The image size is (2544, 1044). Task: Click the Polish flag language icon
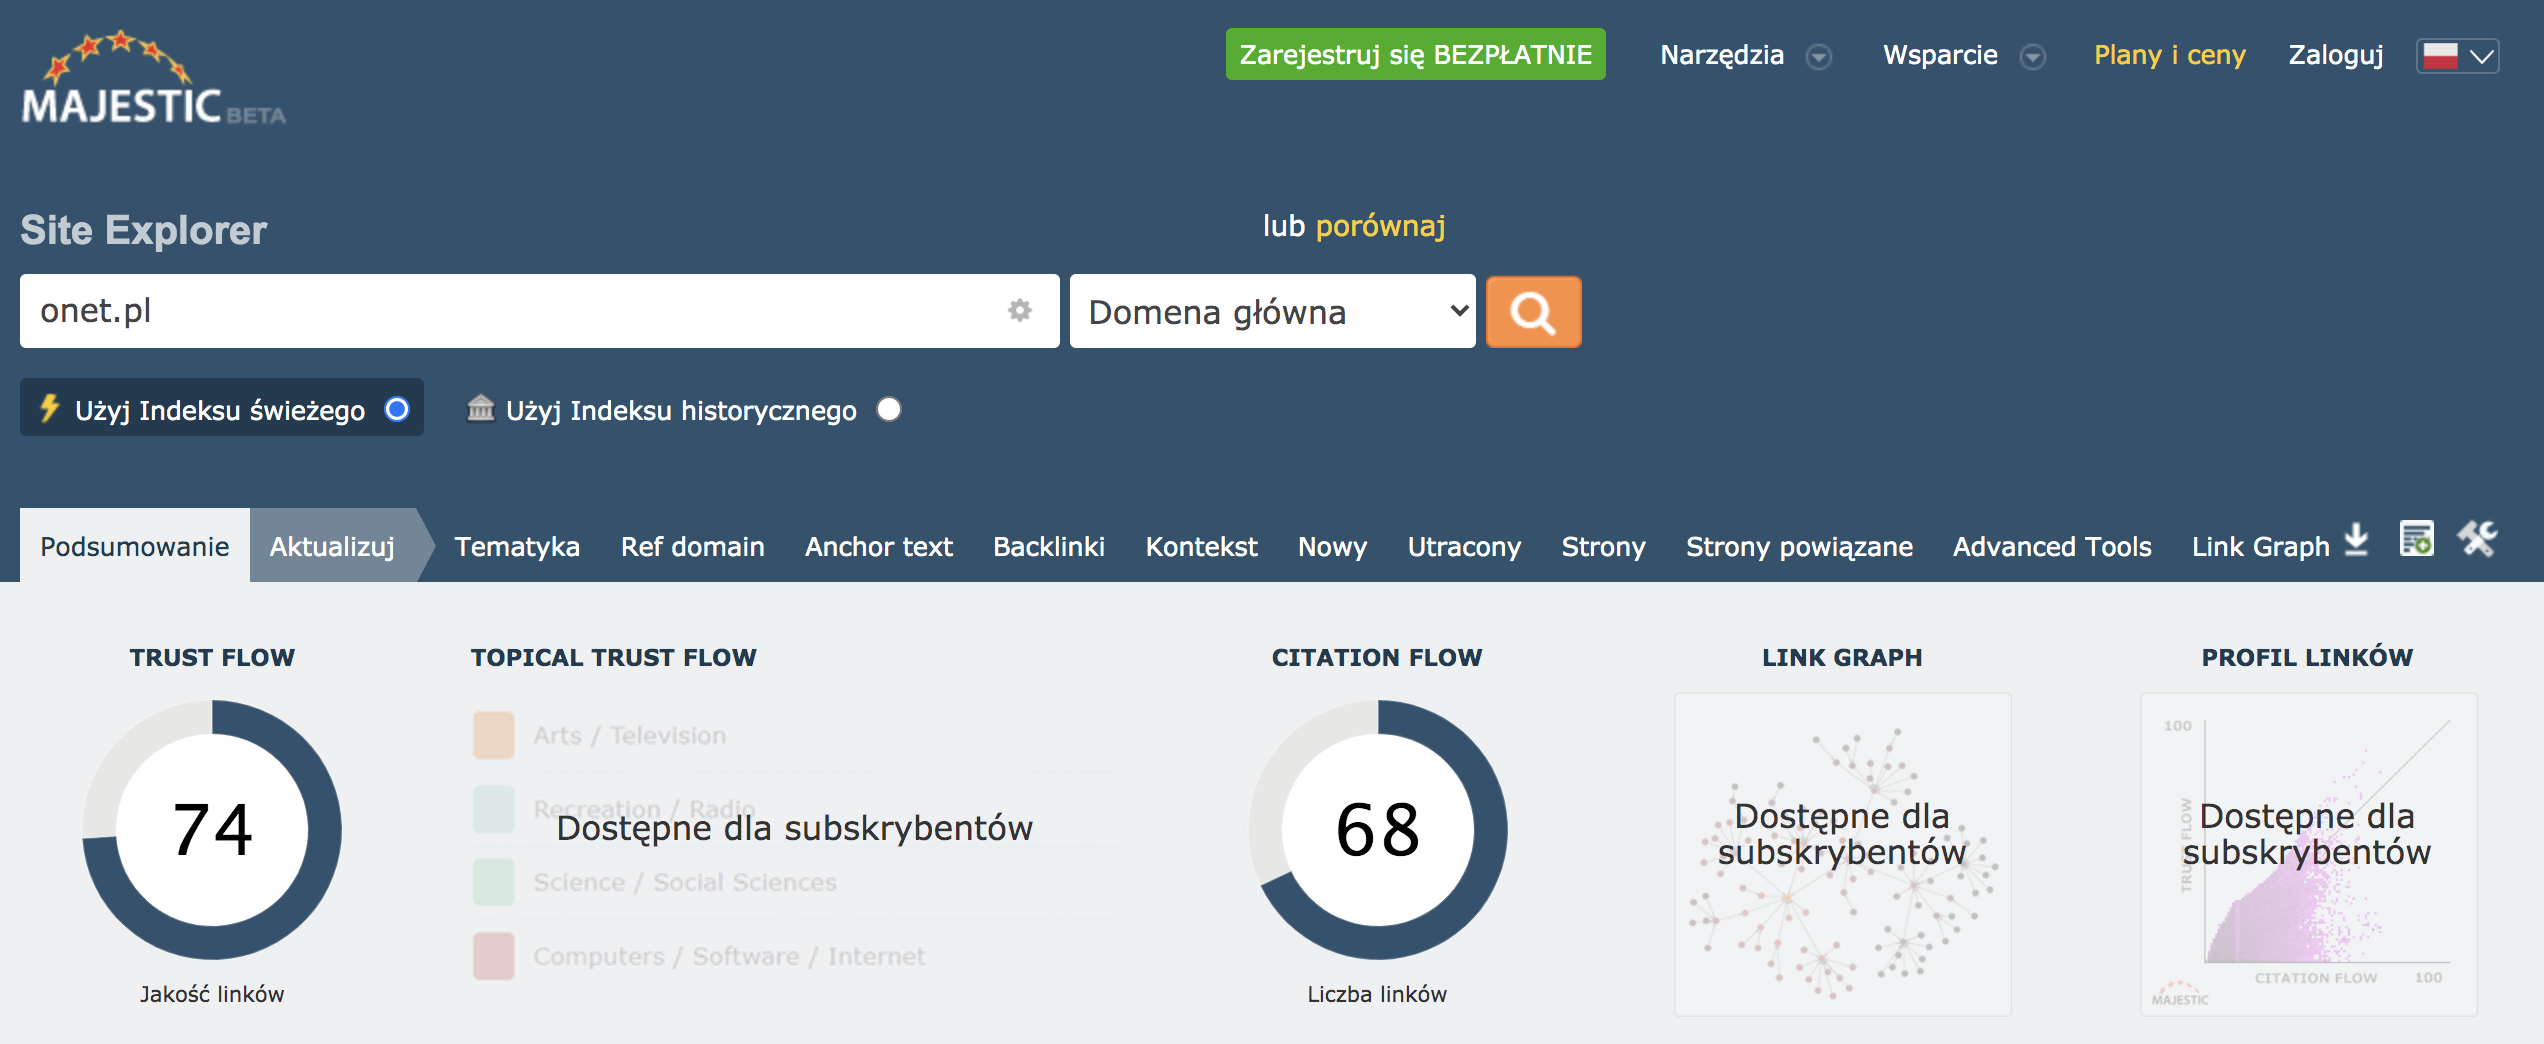[2440, 55]
